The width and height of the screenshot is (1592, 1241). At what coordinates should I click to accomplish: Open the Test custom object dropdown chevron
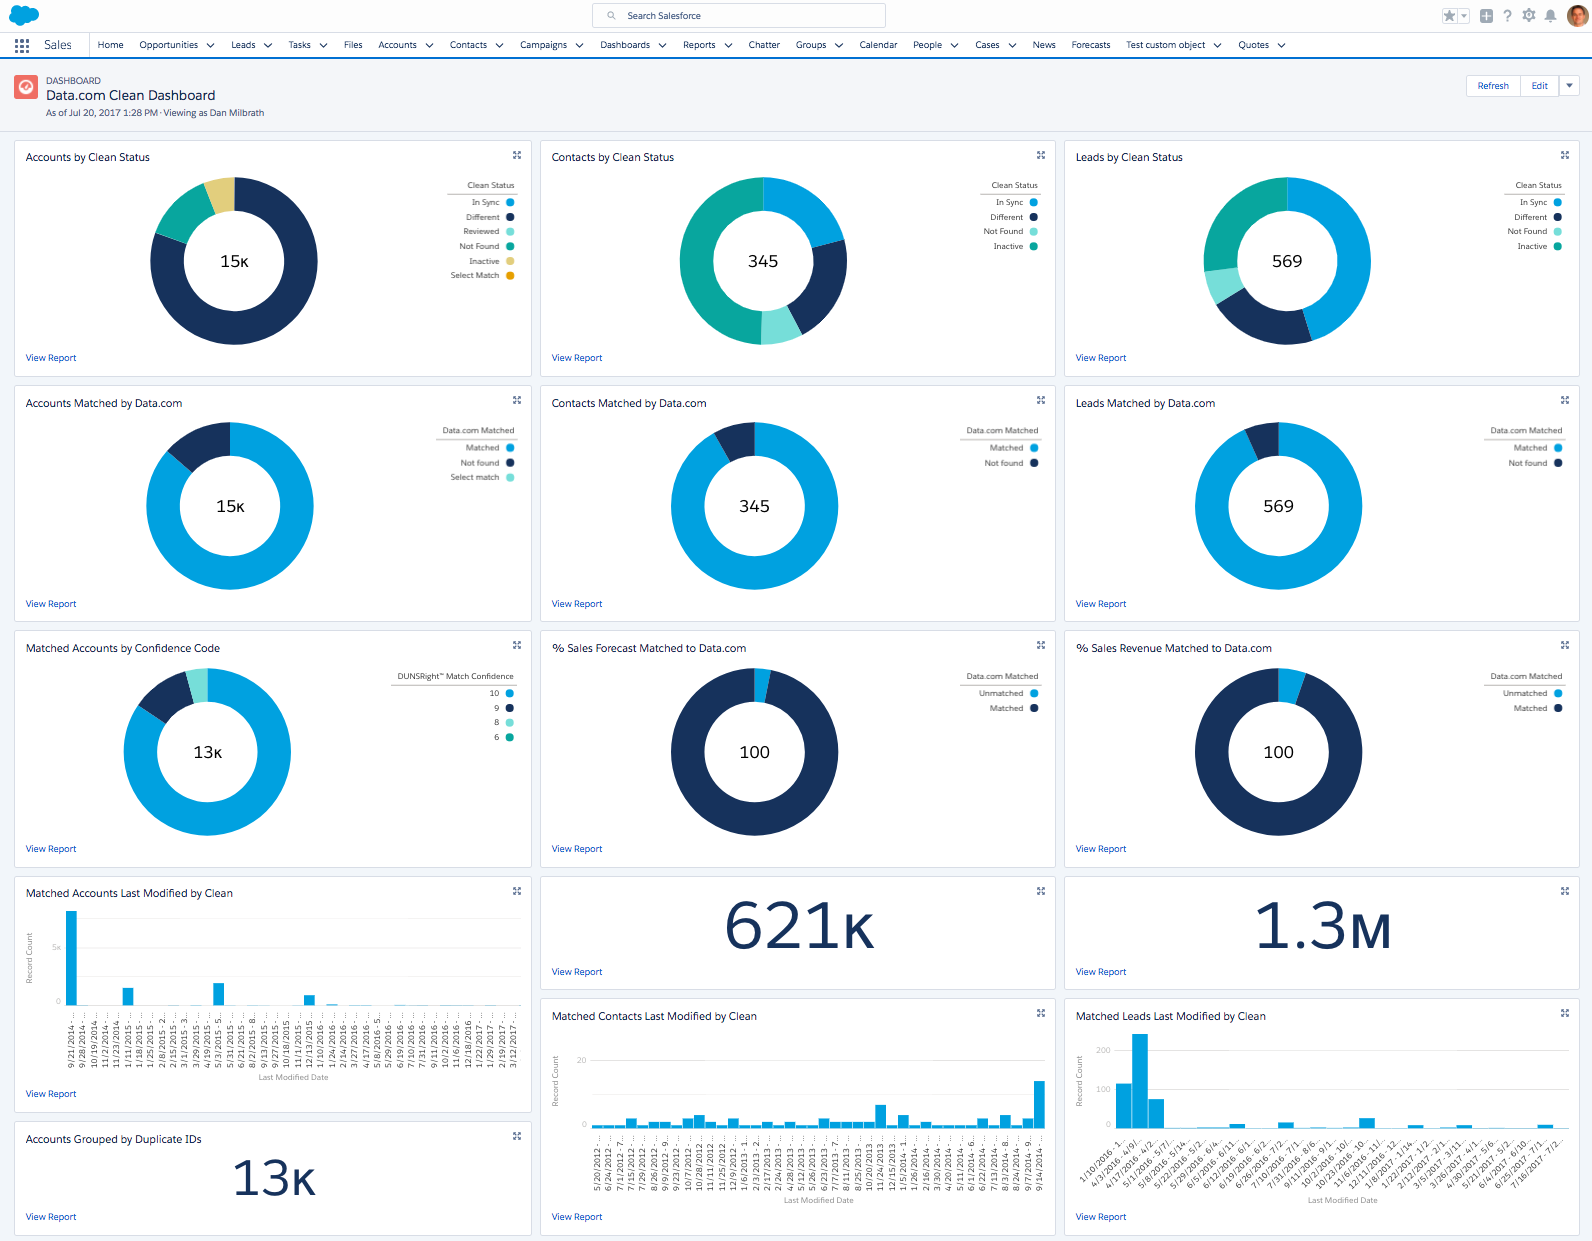click(1218, 45)
